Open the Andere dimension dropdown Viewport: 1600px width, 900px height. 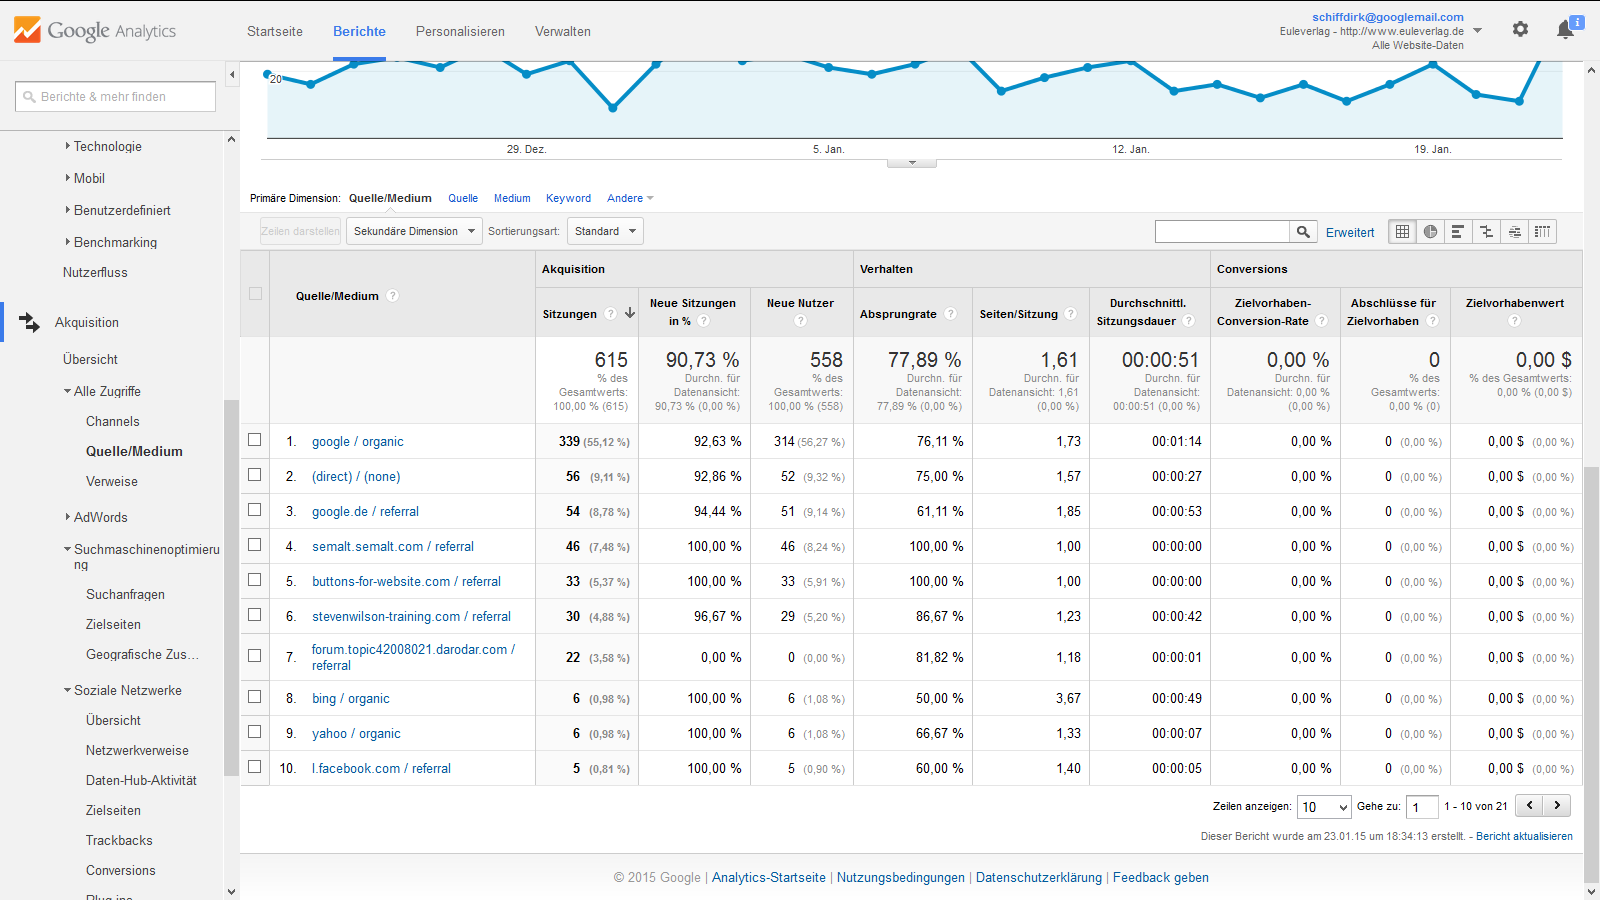[630, 198]
